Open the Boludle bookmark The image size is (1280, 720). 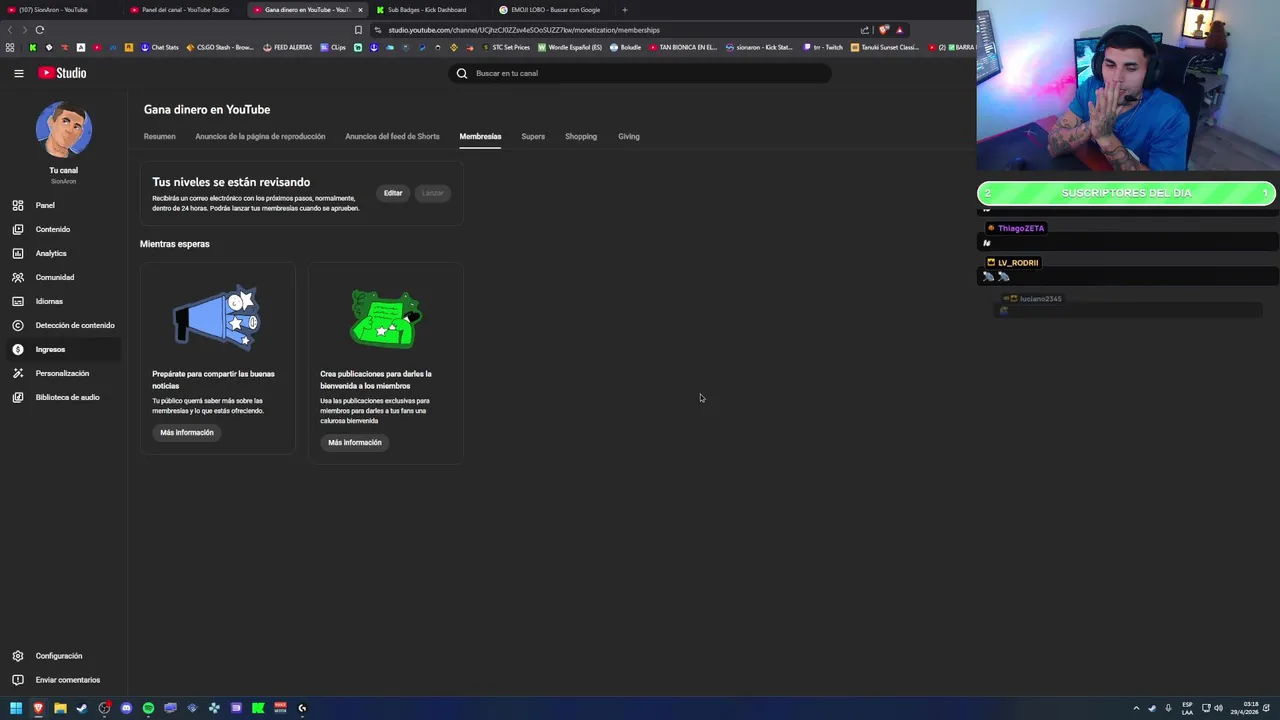tap(626, 47)
